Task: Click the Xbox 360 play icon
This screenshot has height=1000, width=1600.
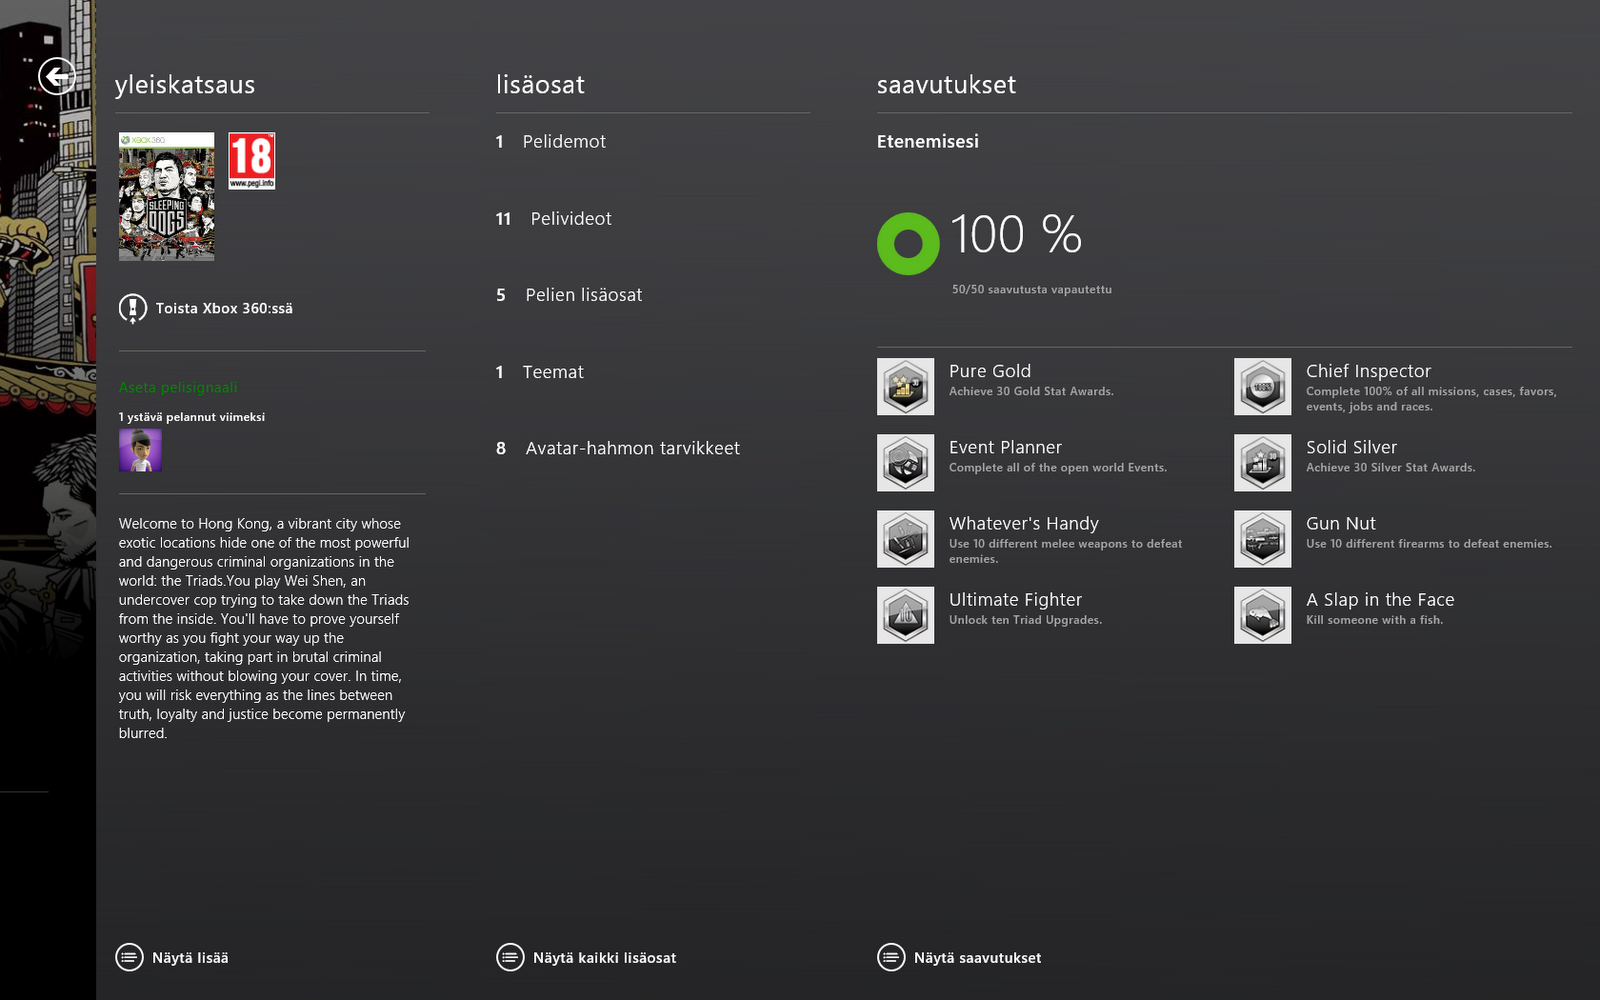Action: pos(132,308)
